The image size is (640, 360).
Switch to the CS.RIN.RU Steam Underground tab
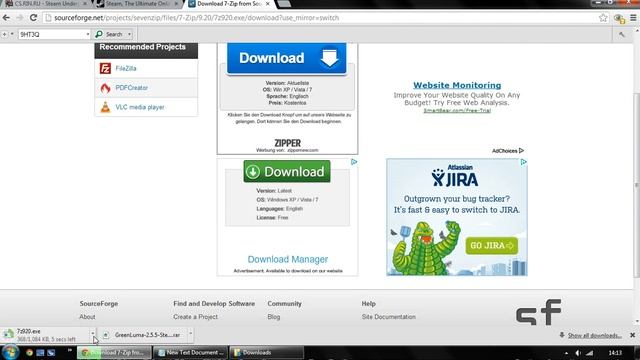tap(45, 4)
